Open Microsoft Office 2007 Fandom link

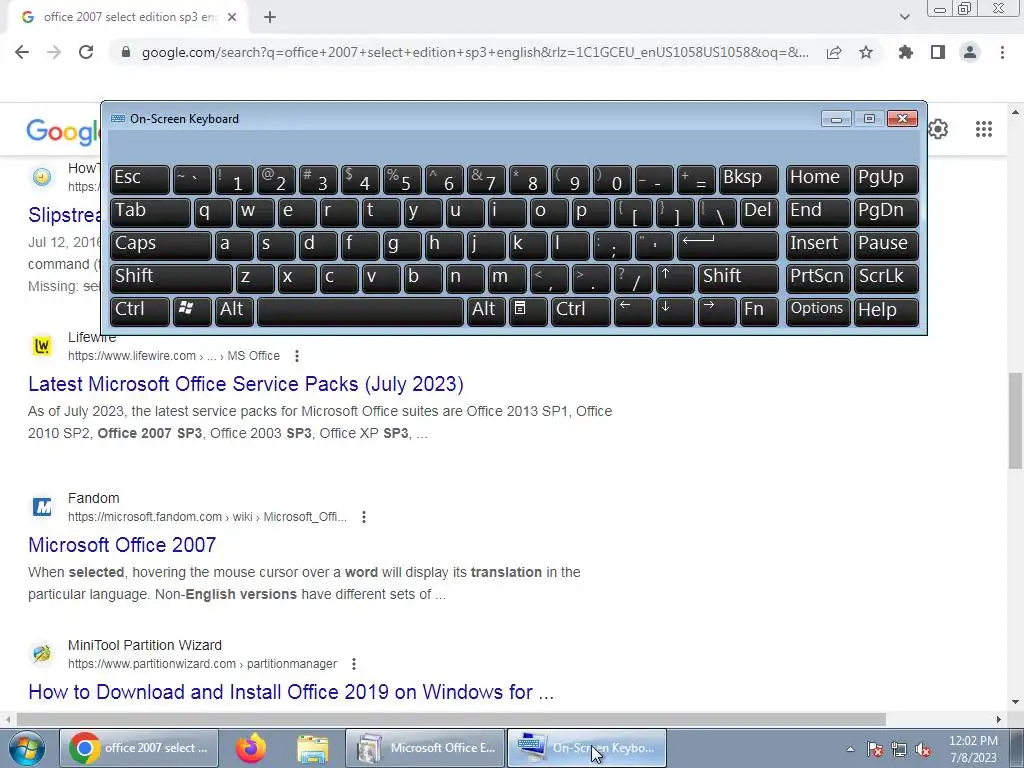point(122,545)
